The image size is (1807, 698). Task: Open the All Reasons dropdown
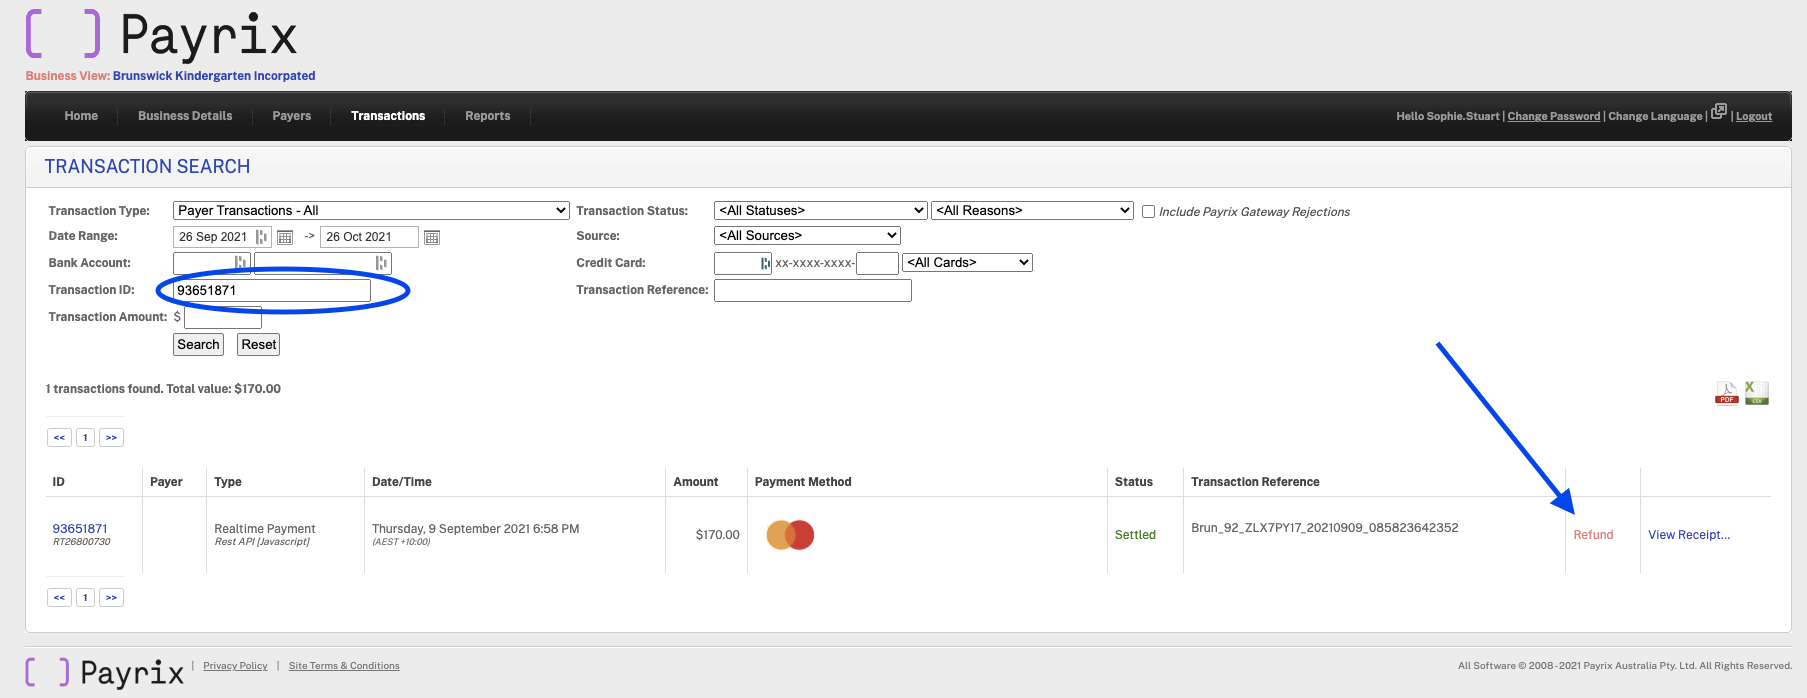1032,210
